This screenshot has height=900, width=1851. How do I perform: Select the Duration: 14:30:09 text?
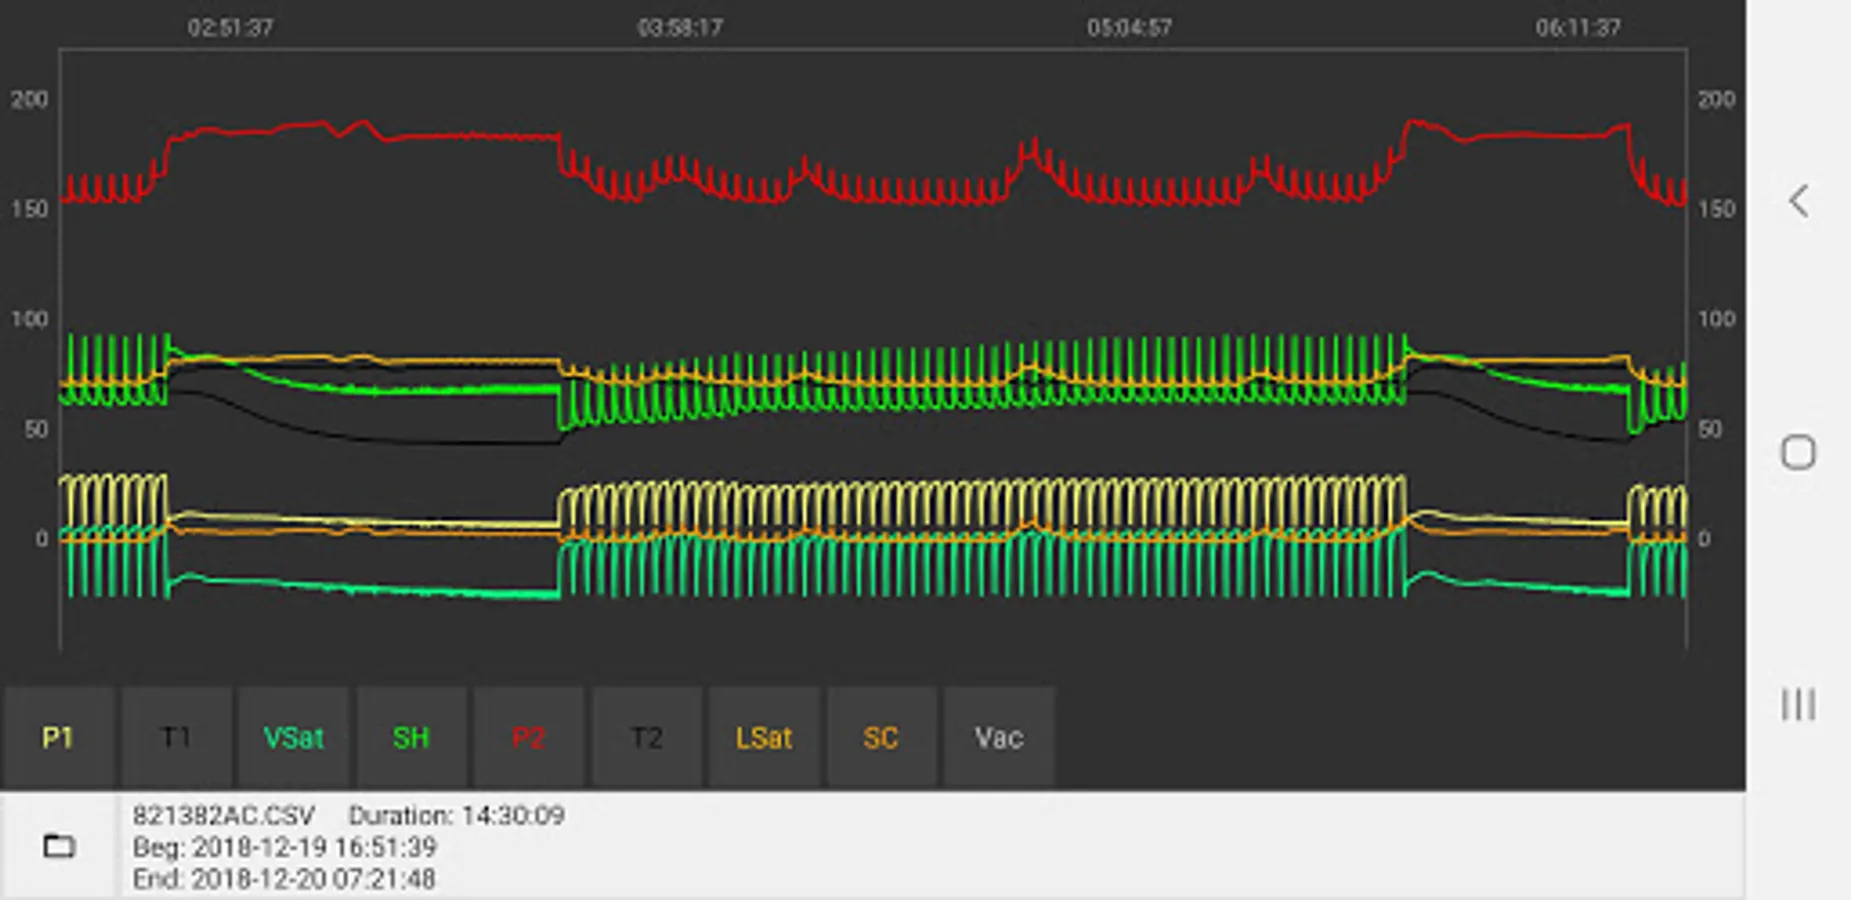click(456, 815)
